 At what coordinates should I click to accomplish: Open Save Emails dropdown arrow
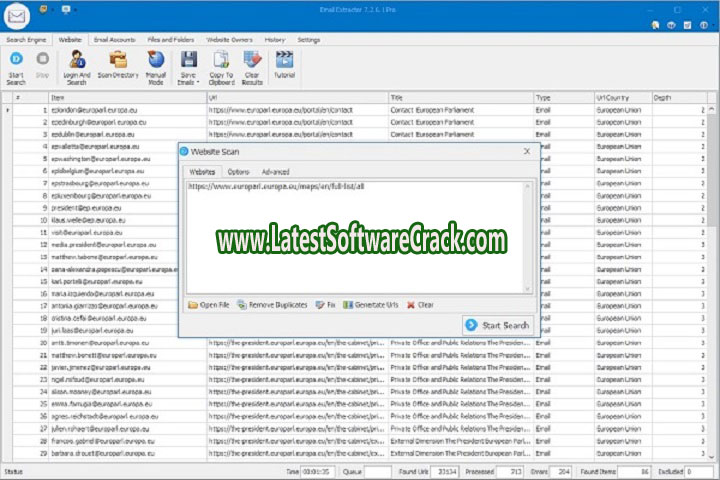point(198,83)
